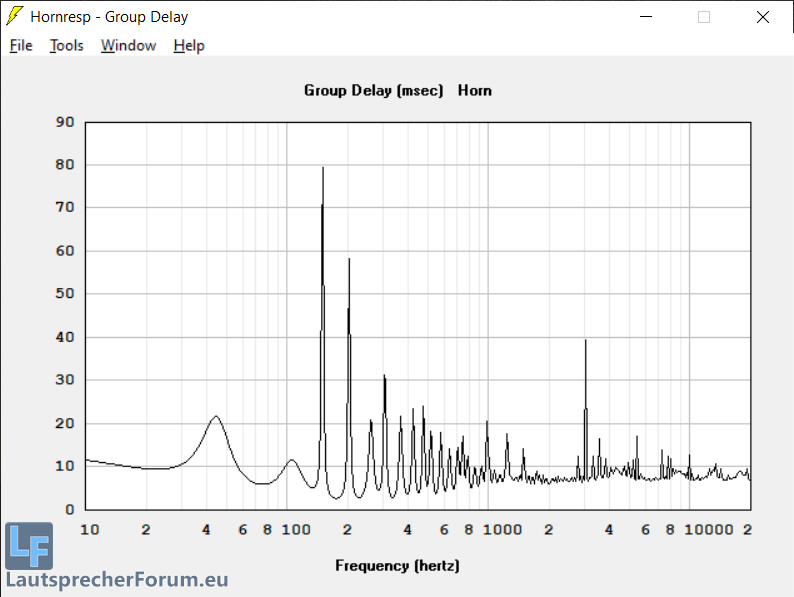Click the tallest peak near 80 msec

[323, 169]
